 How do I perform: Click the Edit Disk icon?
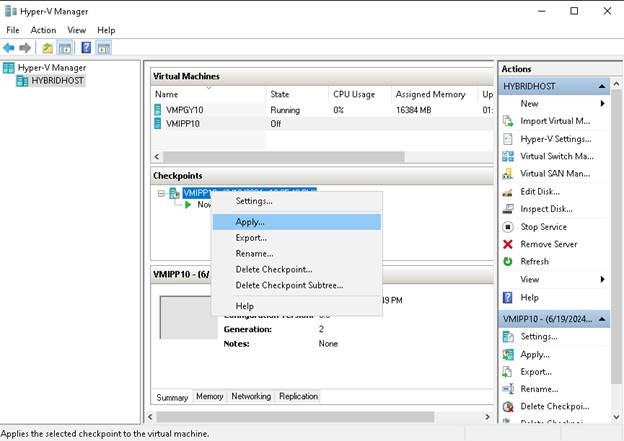point(508,192)
